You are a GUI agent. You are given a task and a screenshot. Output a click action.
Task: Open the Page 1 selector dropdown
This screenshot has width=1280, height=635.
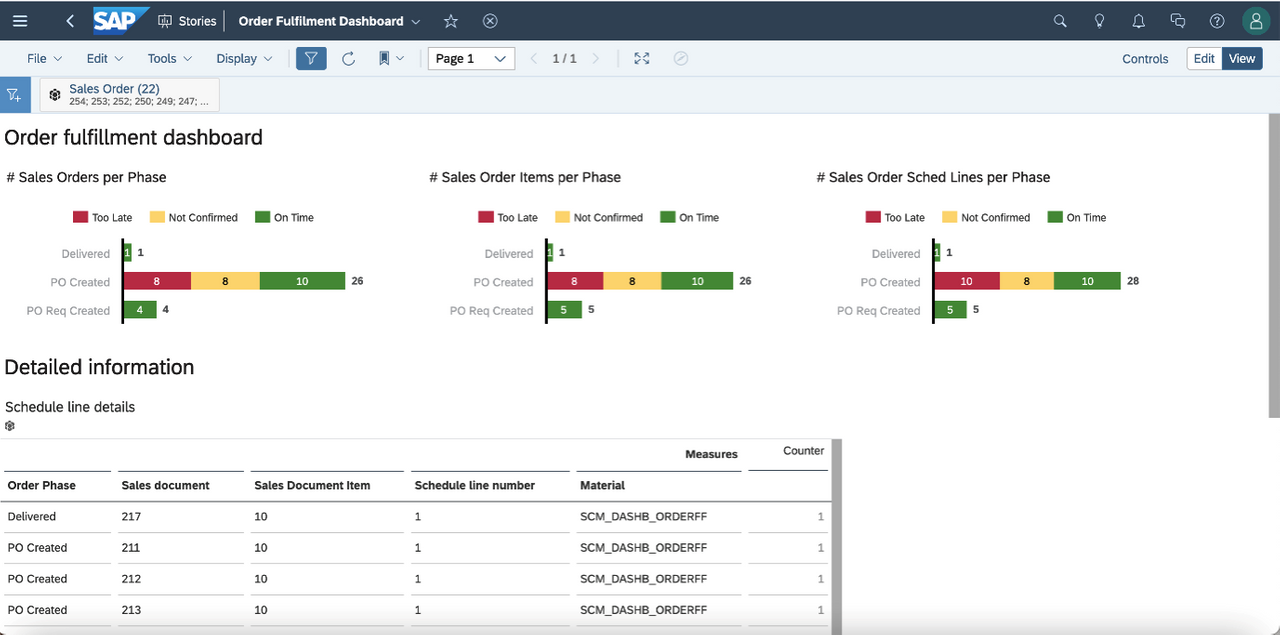pyautogui.click(x=471, y=58)
